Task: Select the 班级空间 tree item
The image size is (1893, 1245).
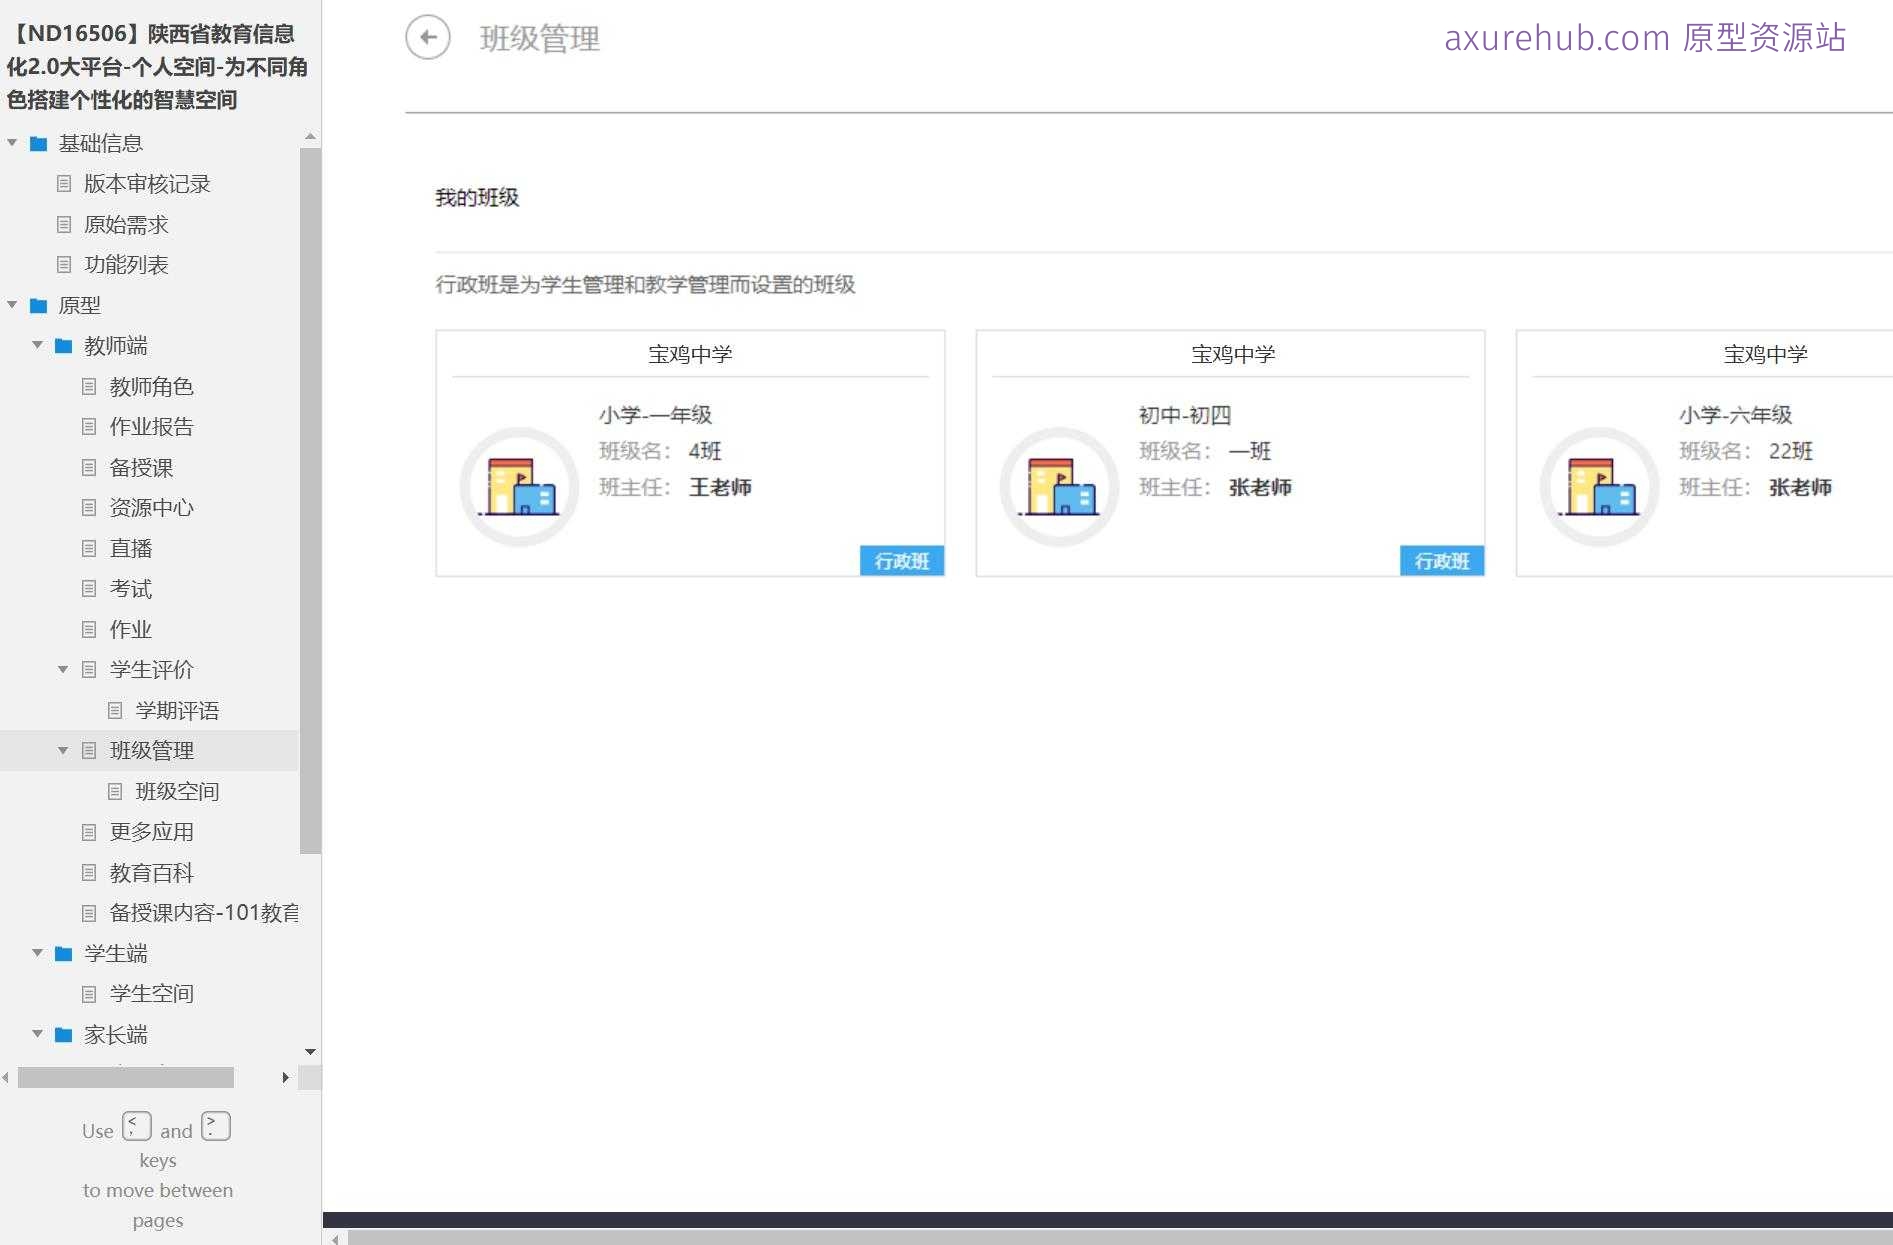Action: click(177, 791)
